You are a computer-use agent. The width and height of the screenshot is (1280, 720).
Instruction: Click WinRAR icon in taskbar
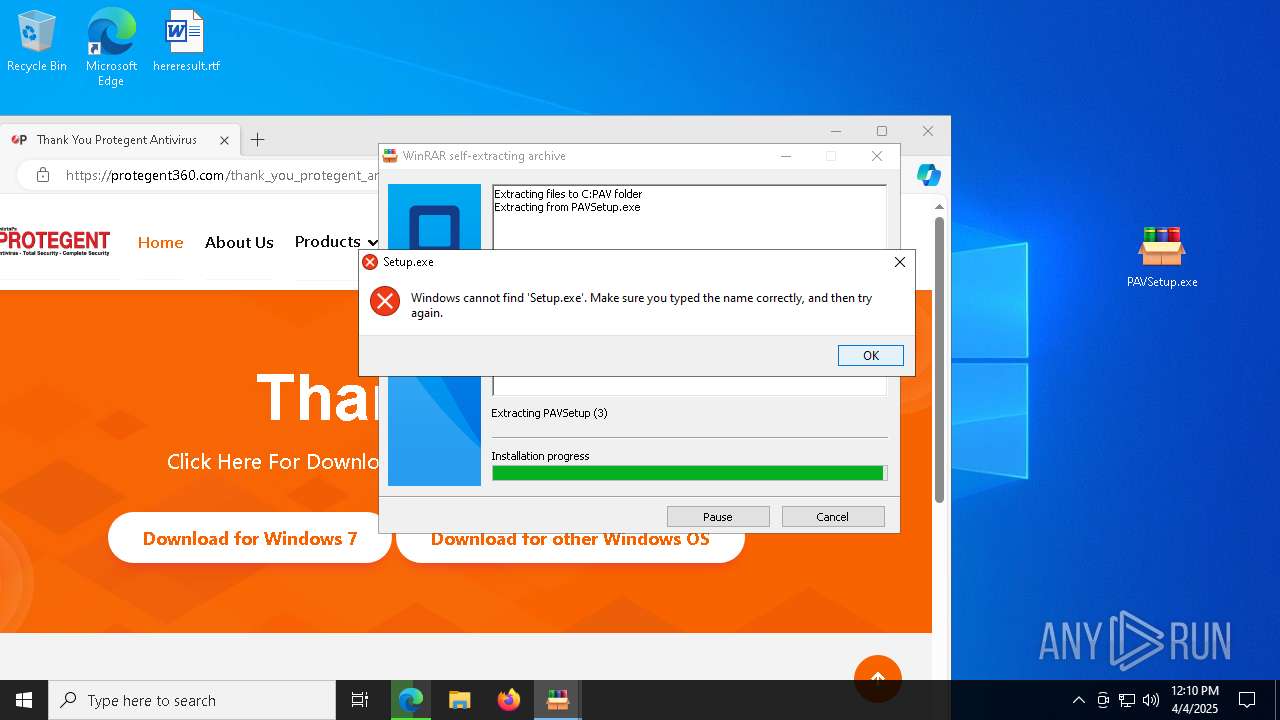[557, 700]
